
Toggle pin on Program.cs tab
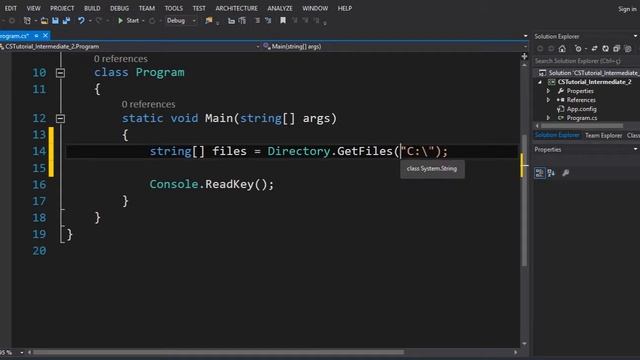(36, 36)
